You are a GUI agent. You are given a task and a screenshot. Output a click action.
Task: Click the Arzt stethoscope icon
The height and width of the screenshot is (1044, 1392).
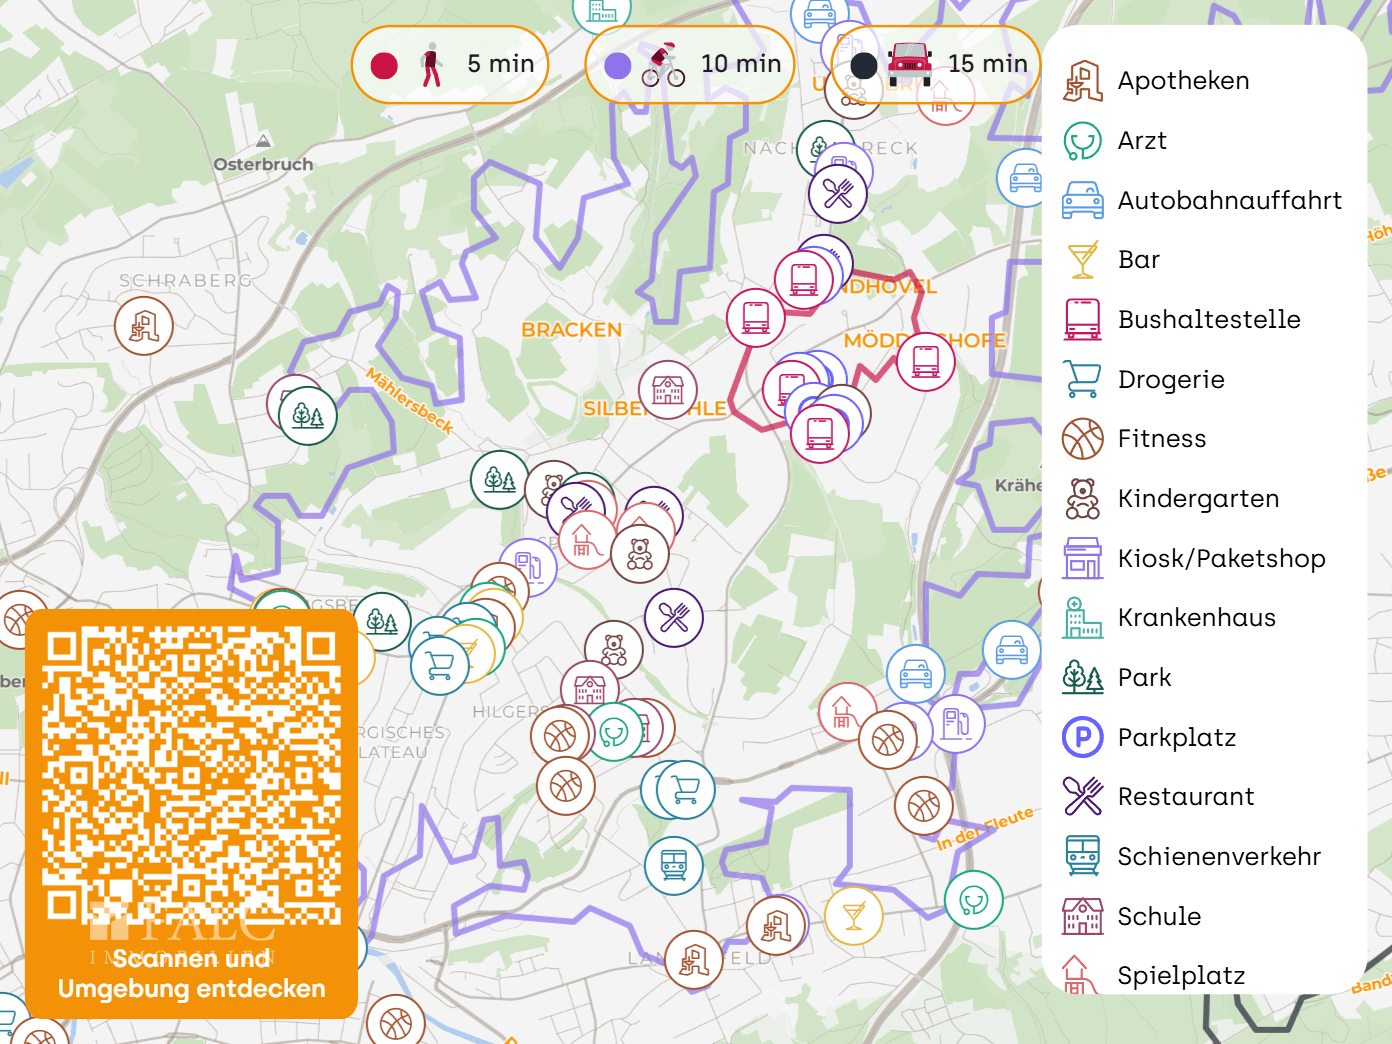pyautogui.click(x=1082, y=140)
